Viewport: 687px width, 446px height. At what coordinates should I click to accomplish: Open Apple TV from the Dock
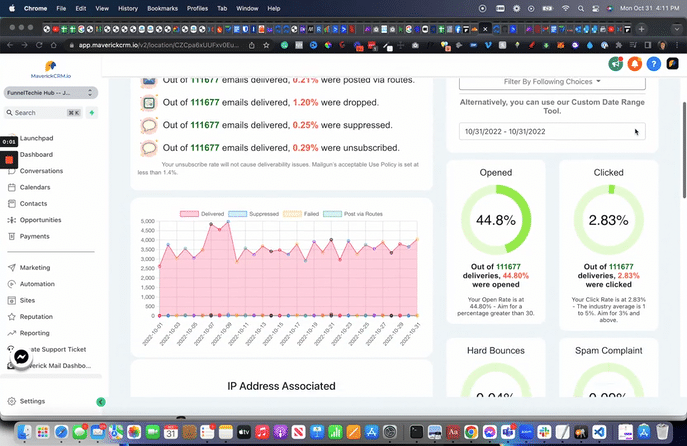244,432
